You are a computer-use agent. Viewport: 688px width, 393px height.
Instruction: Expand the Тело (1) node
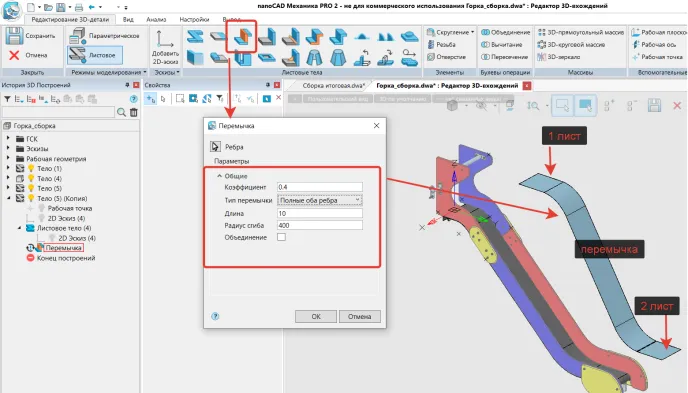point(8,168)
